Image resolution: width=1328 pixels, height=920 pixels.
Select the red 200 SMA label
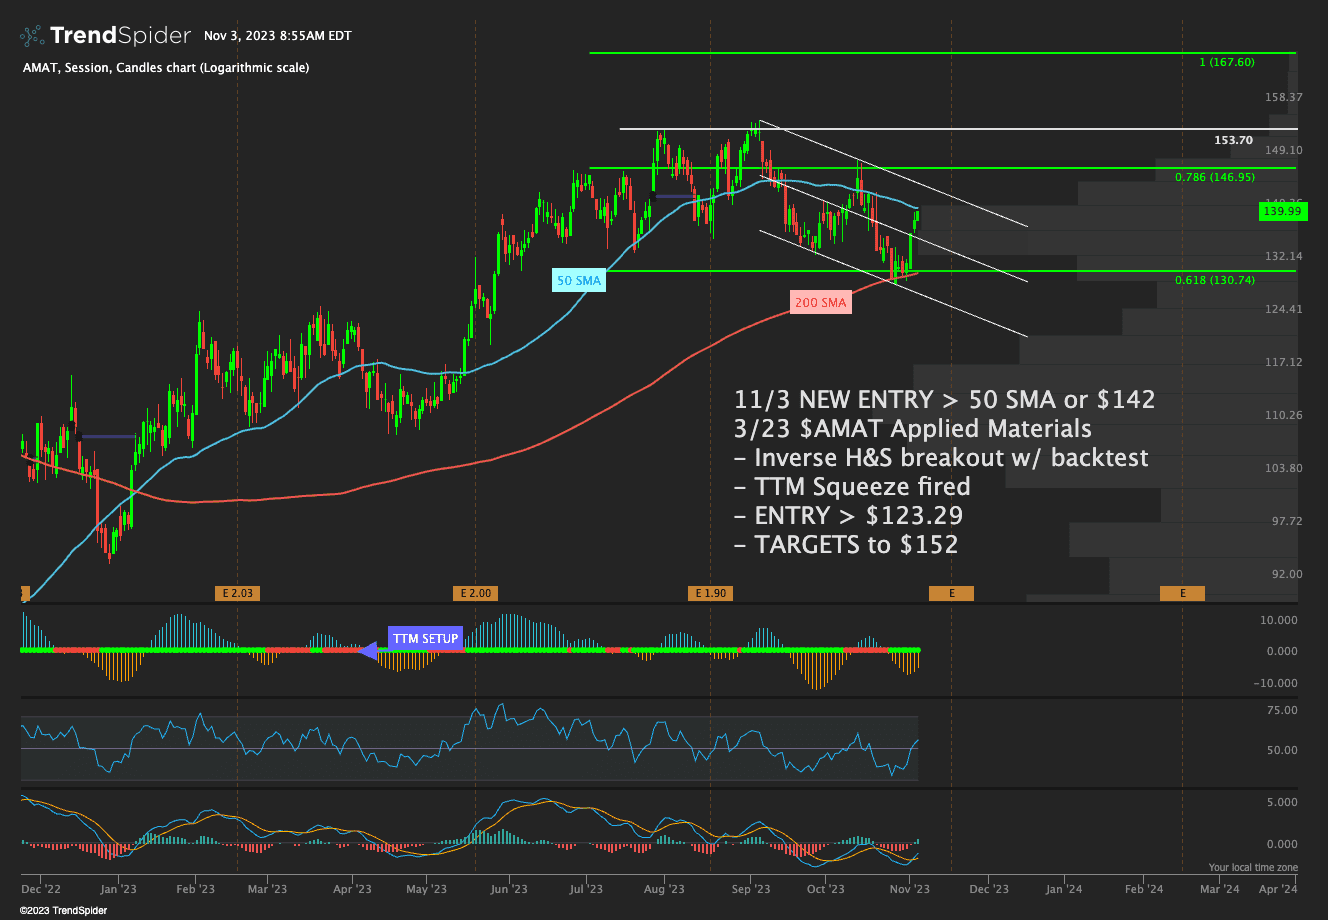click(820, 302)
